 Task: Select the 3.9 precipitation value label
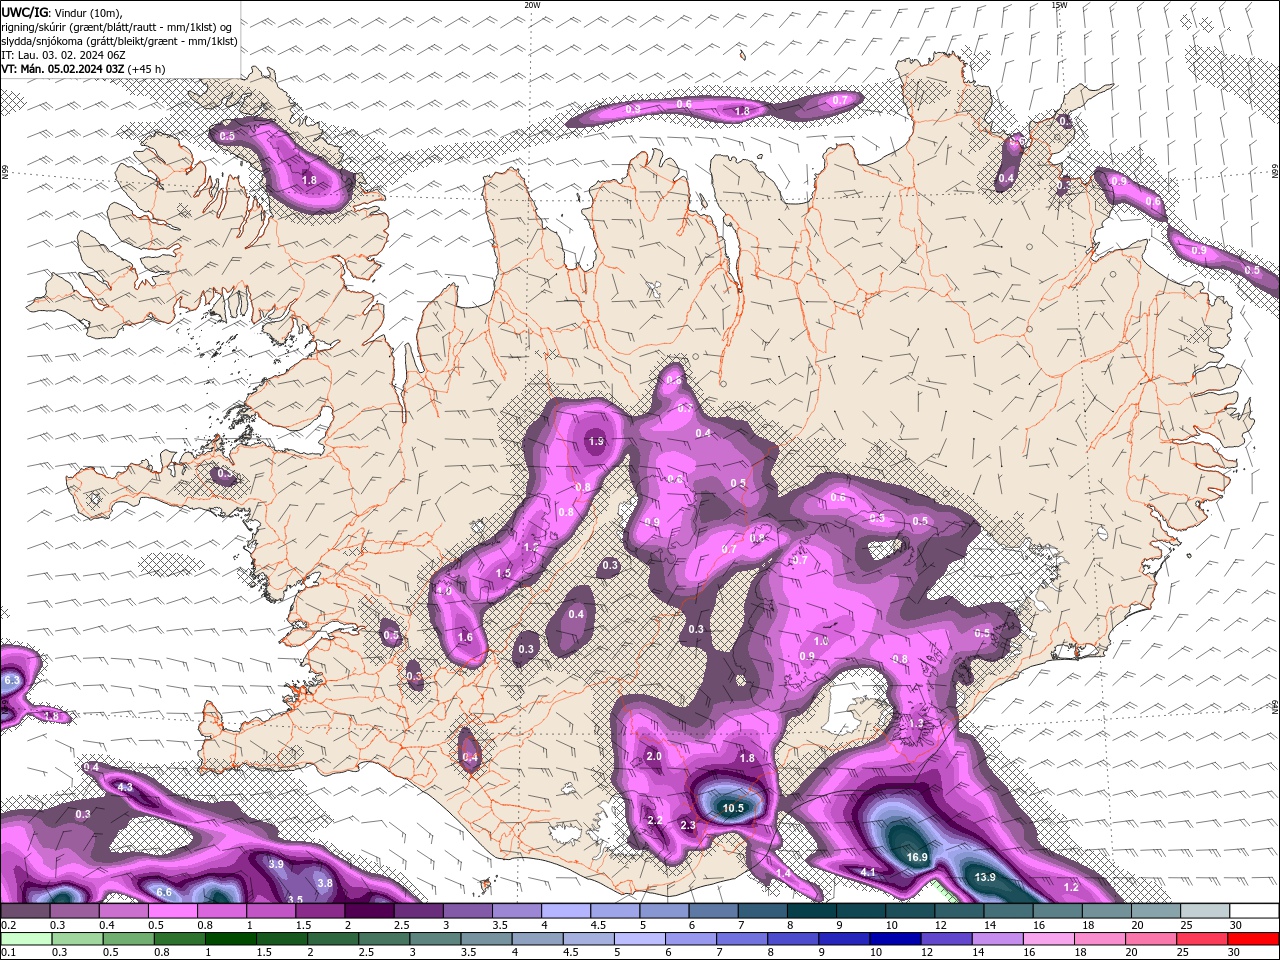(277, 864)
